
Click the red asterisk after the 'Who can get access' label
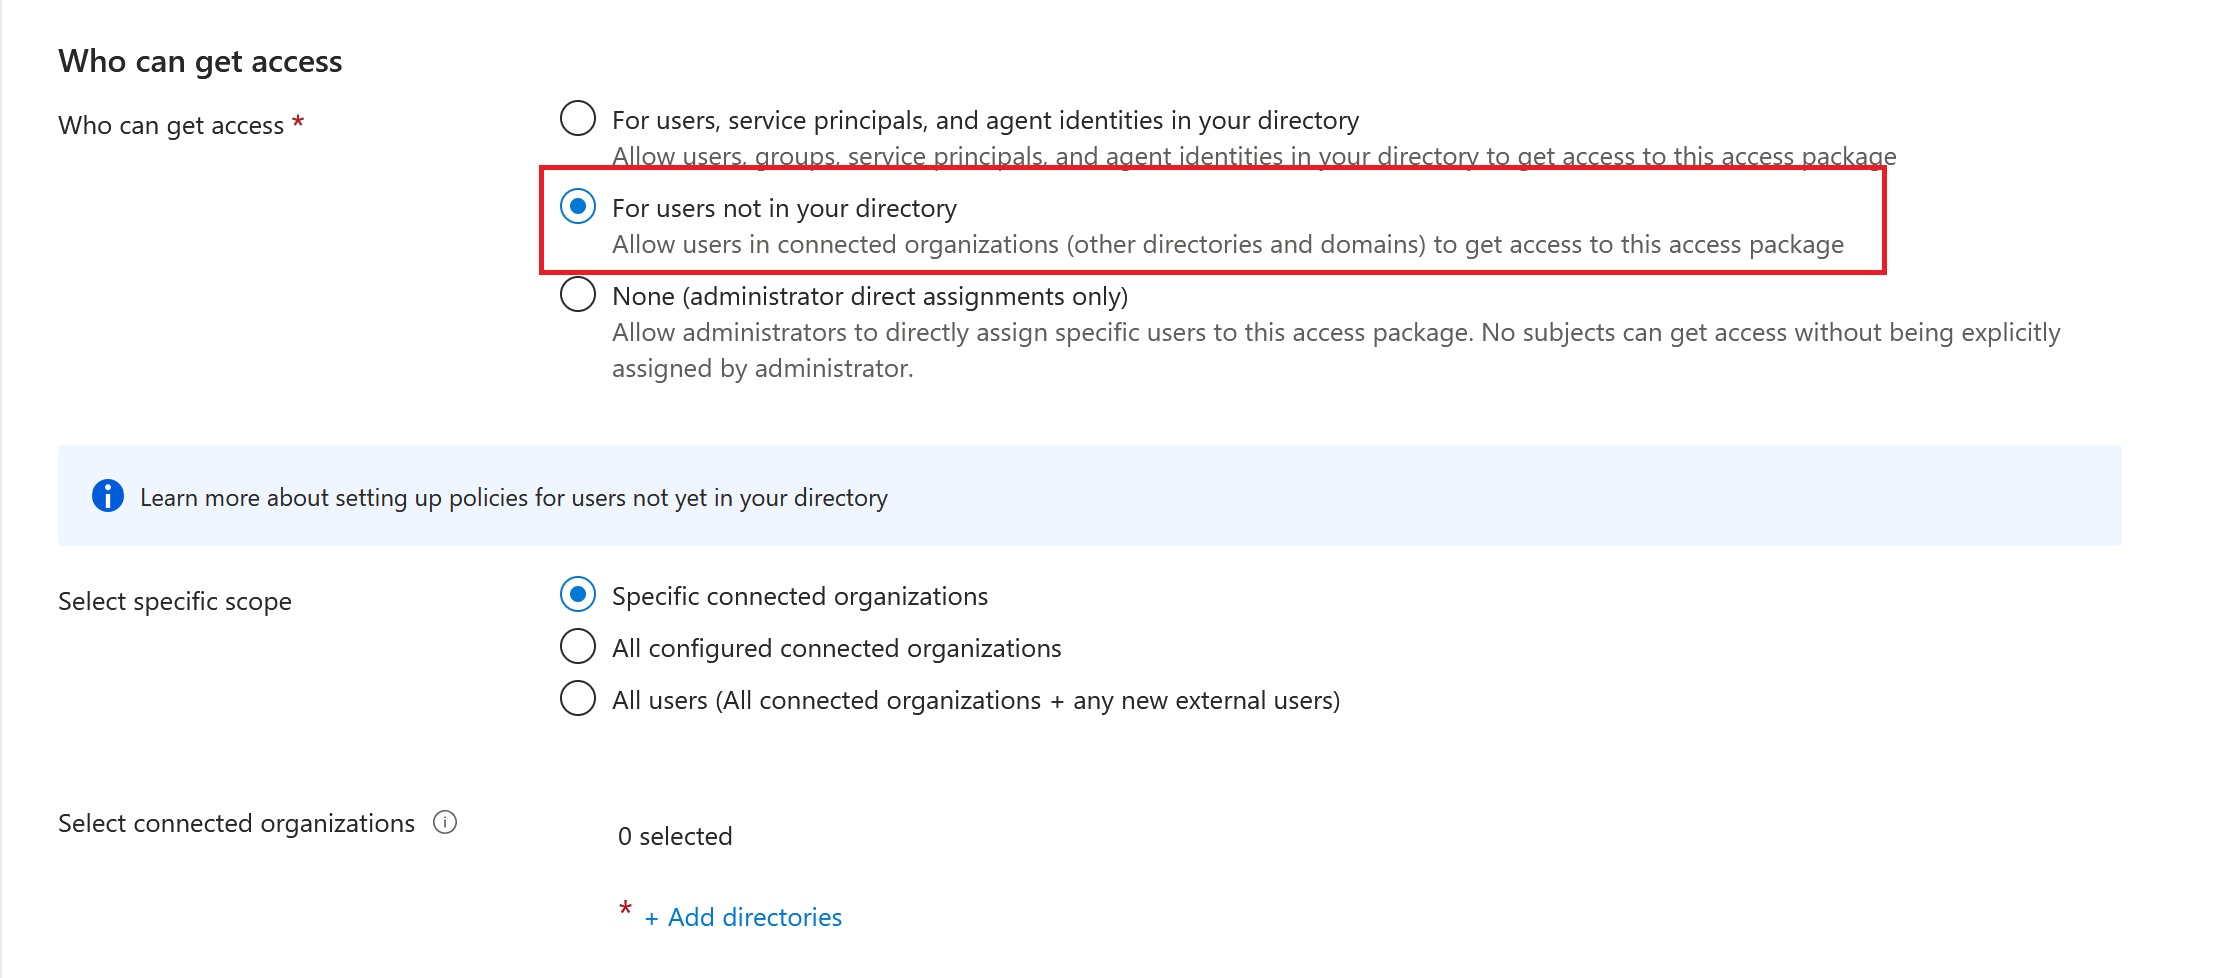(x=298, y=122)
